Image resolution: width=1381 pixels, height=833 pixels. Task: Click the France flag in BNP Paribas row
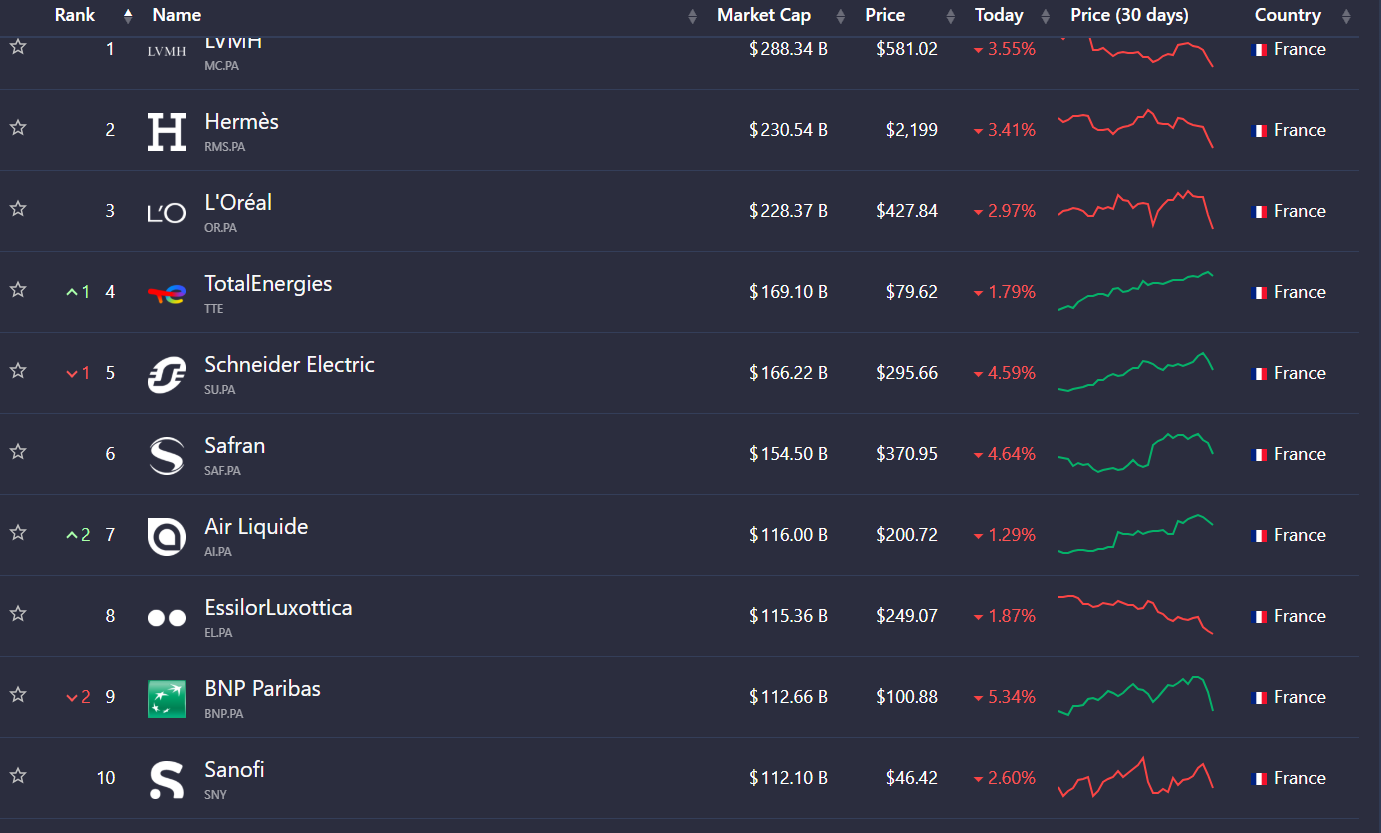(1261, 698)
